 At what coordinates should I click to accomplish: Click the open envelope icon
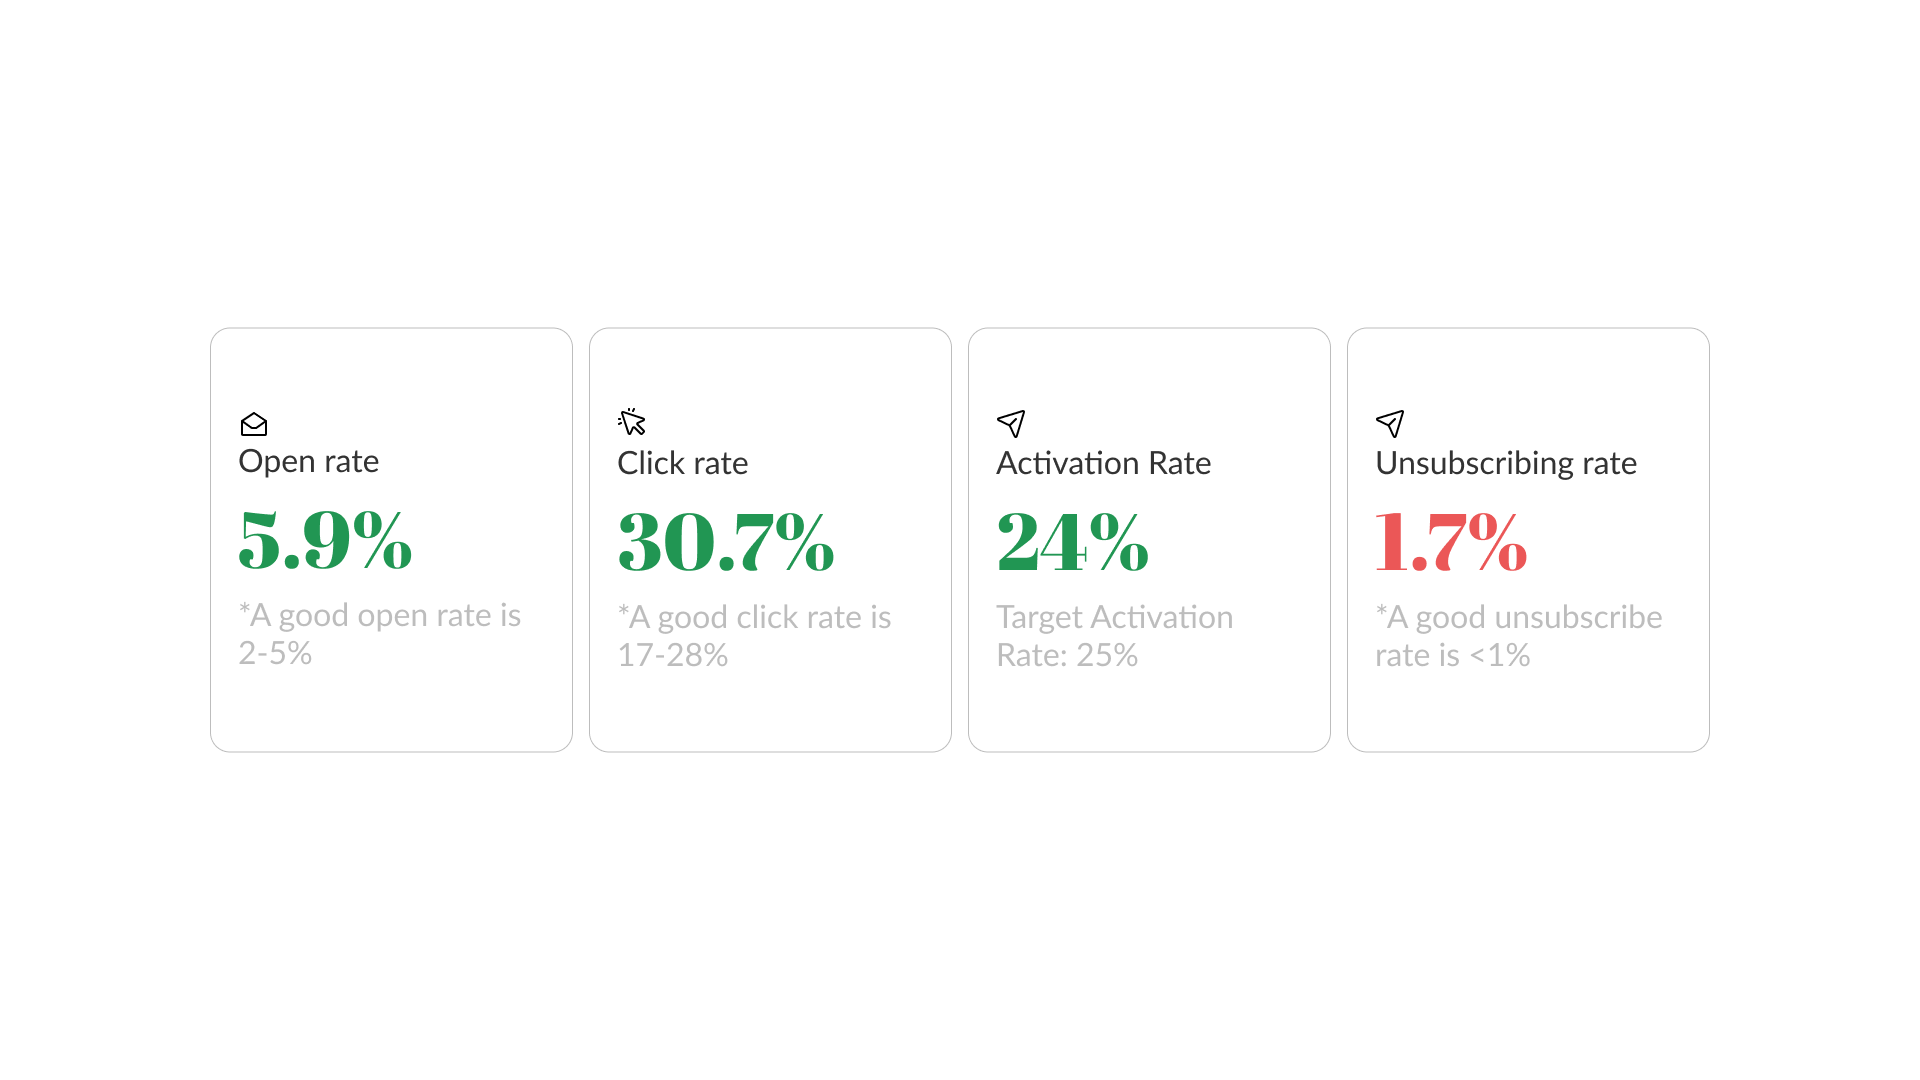pos(254,424)
